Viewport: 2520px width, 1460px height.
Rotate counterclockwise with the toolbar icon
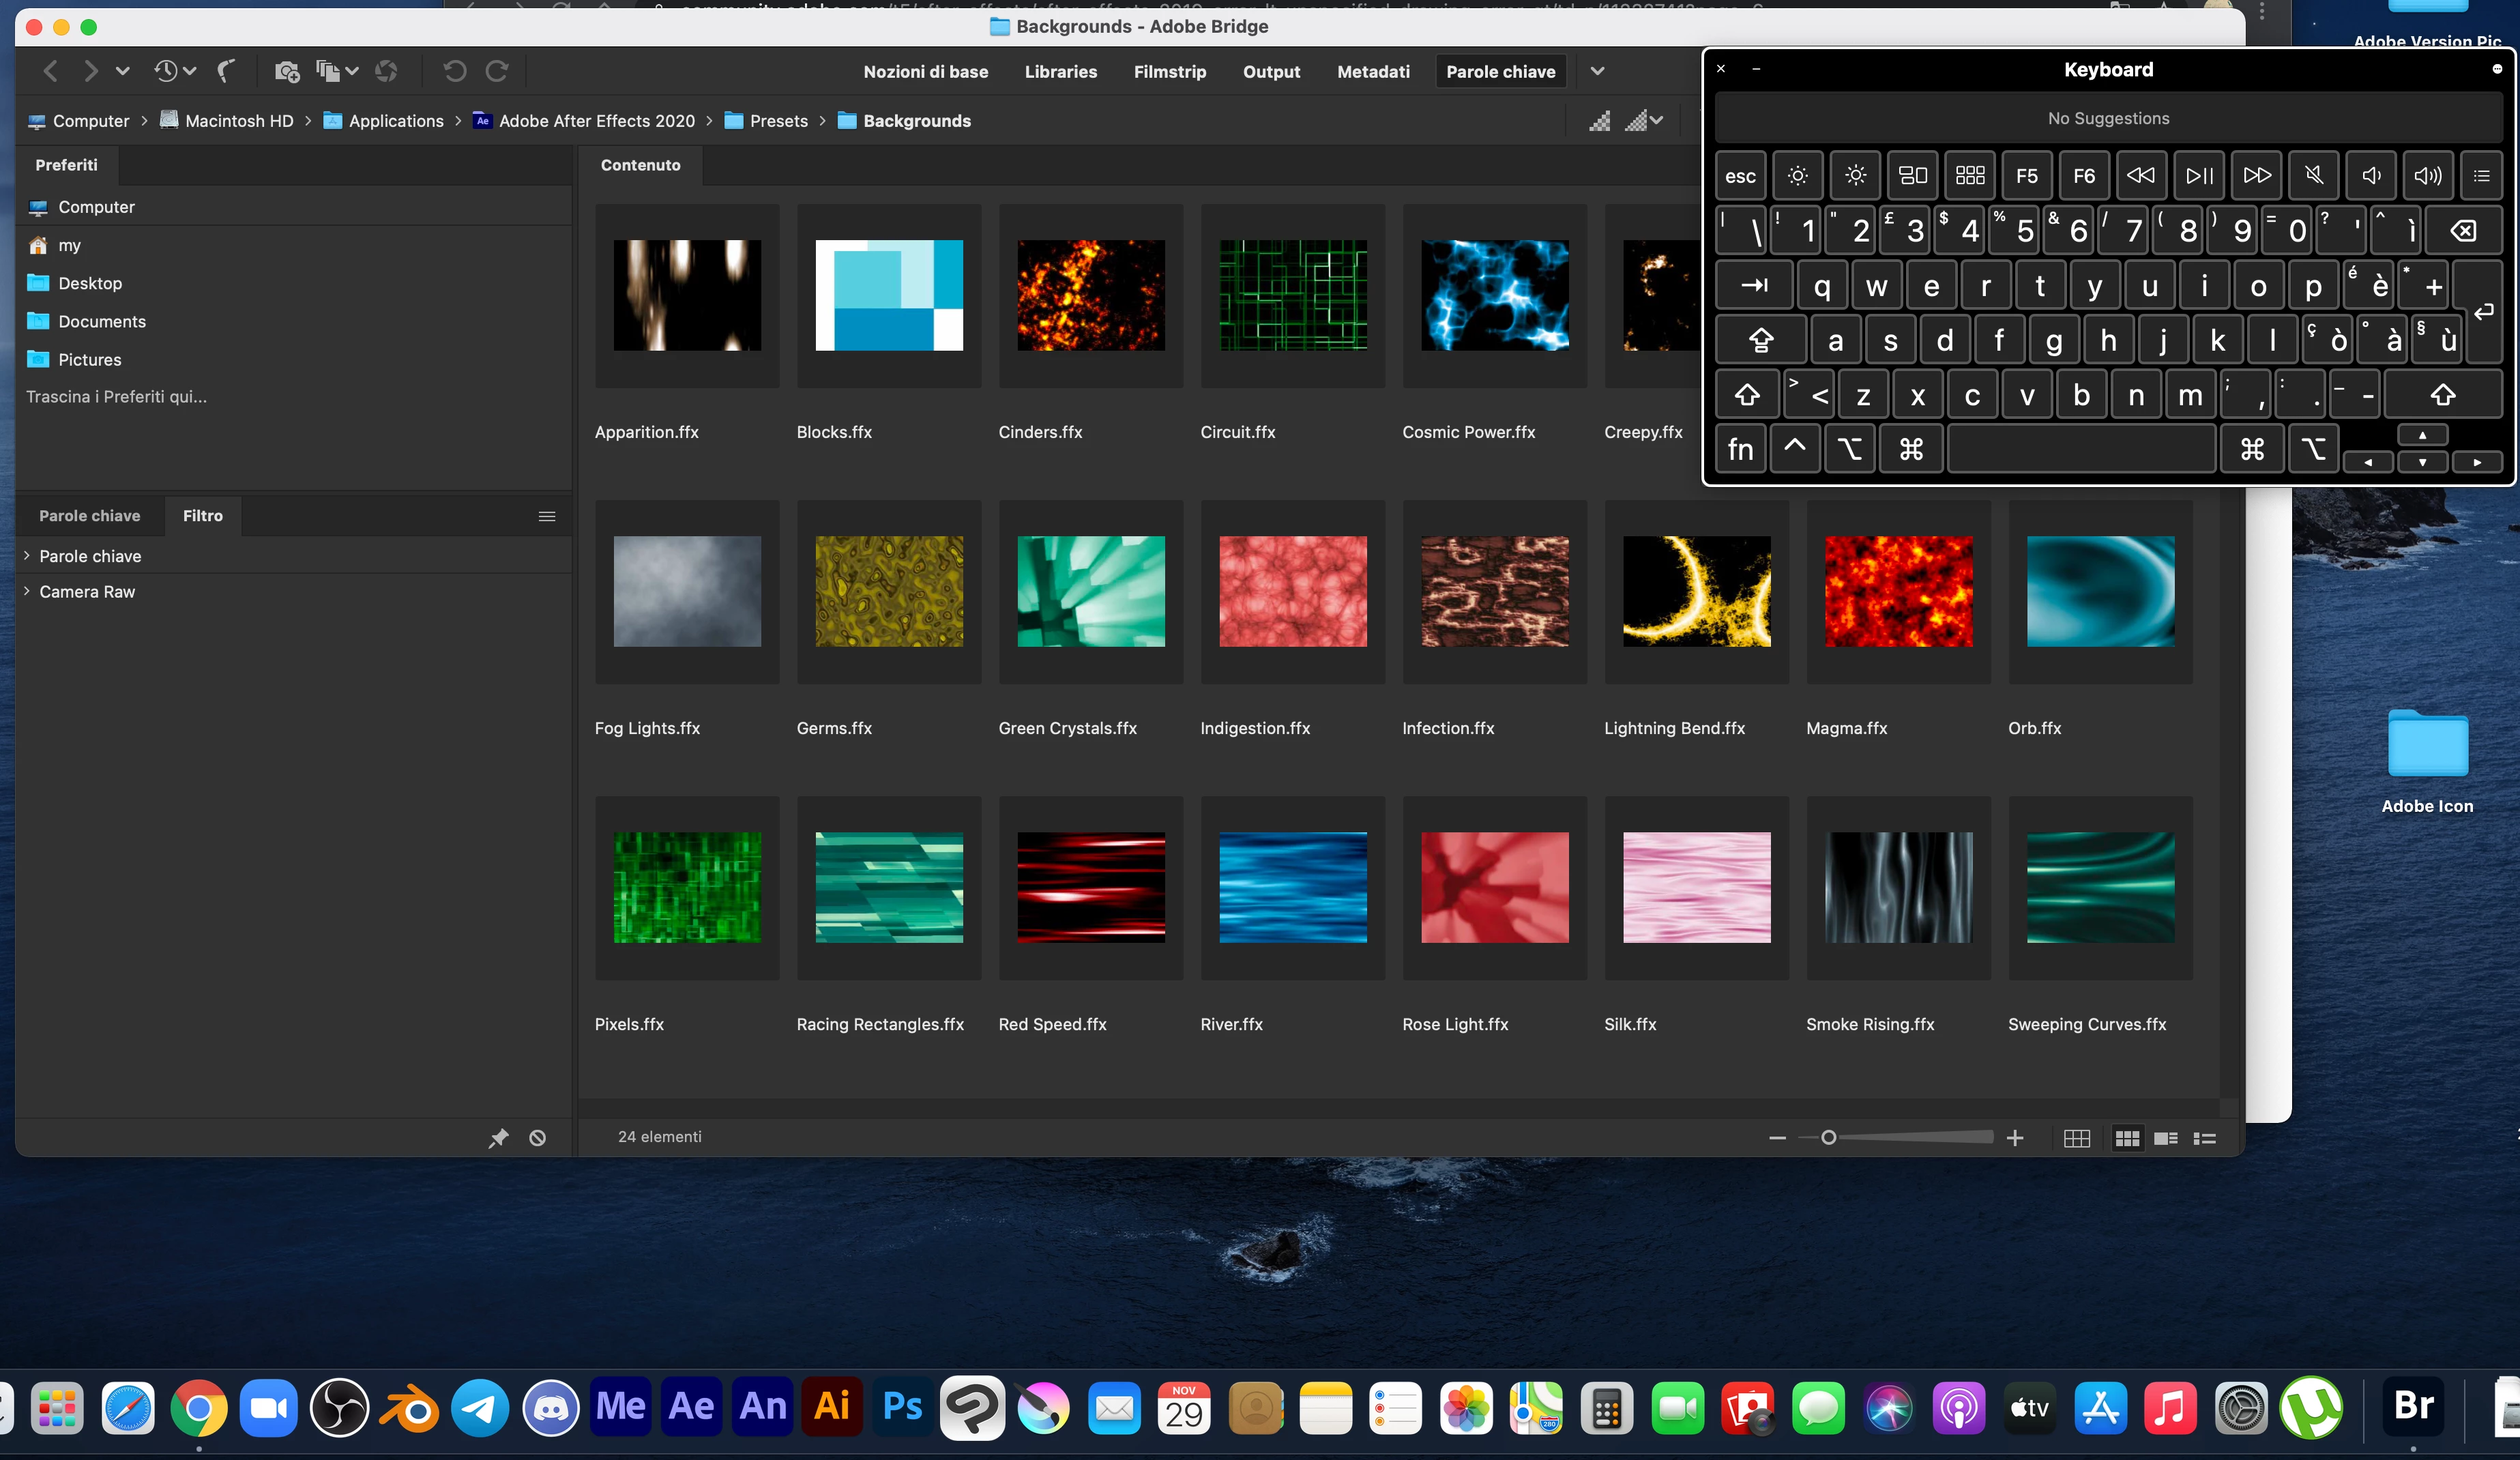pos(455,71)
